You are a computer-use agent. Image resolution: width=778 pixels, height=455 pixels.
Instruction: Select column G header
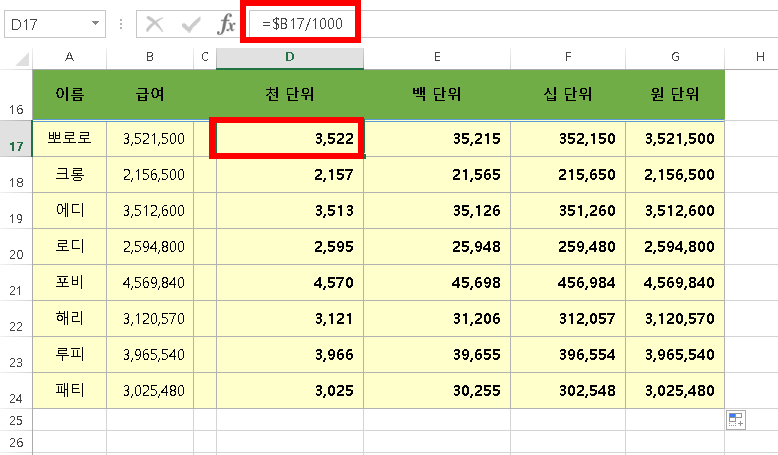click(x=675, y=57)
